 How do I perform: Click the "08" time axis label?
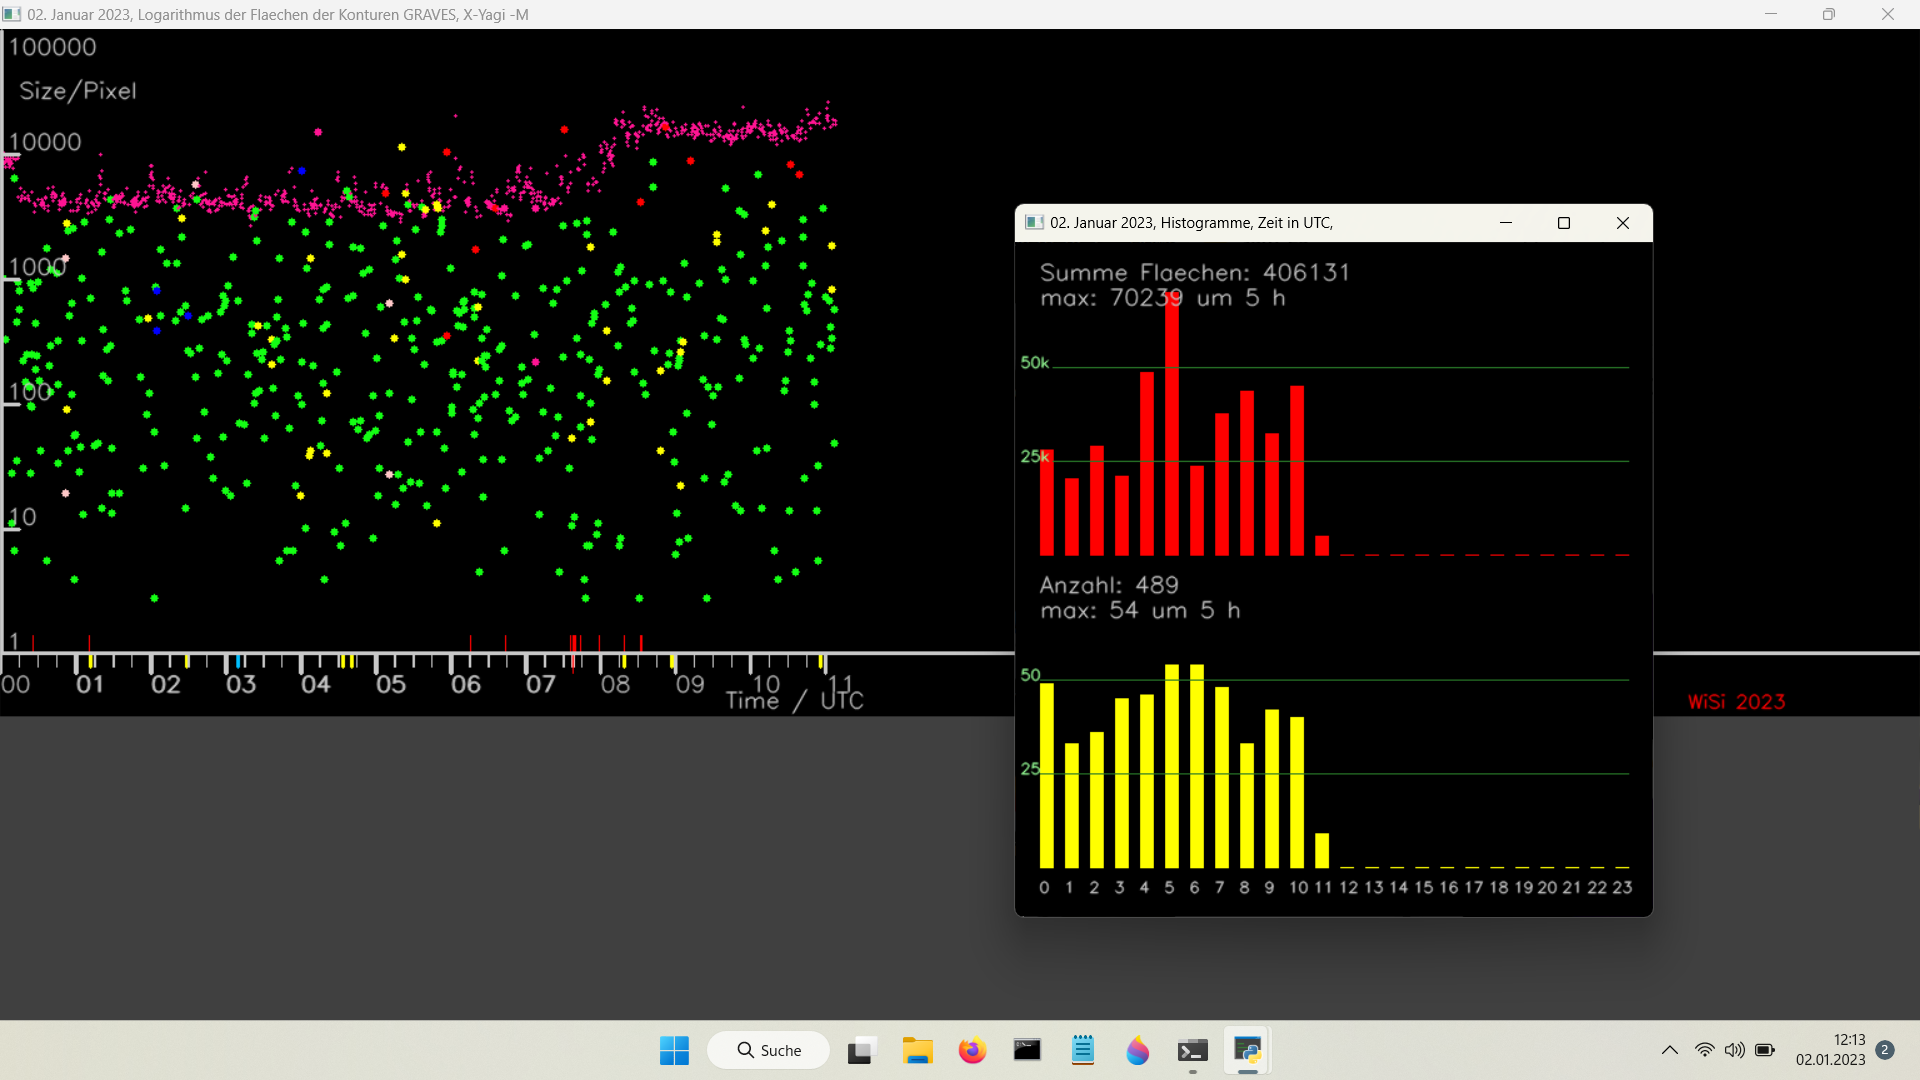615,685
